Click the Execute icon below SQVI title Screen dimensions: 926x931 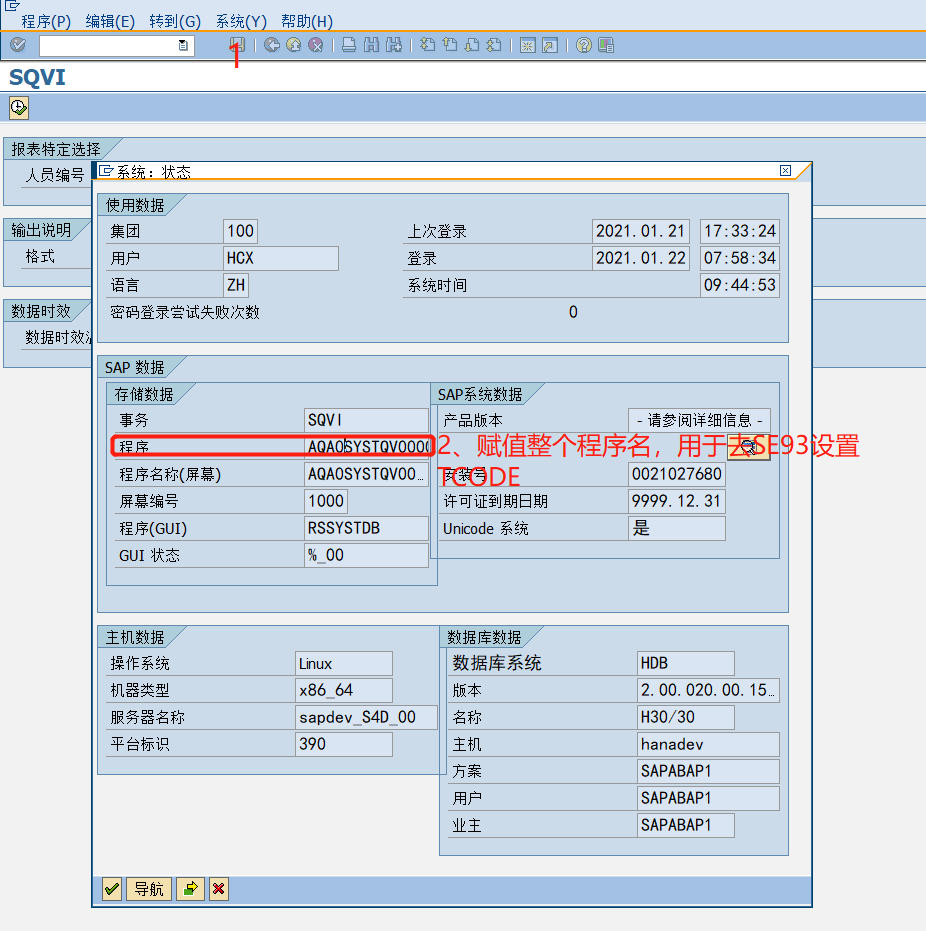coord(17,107)
